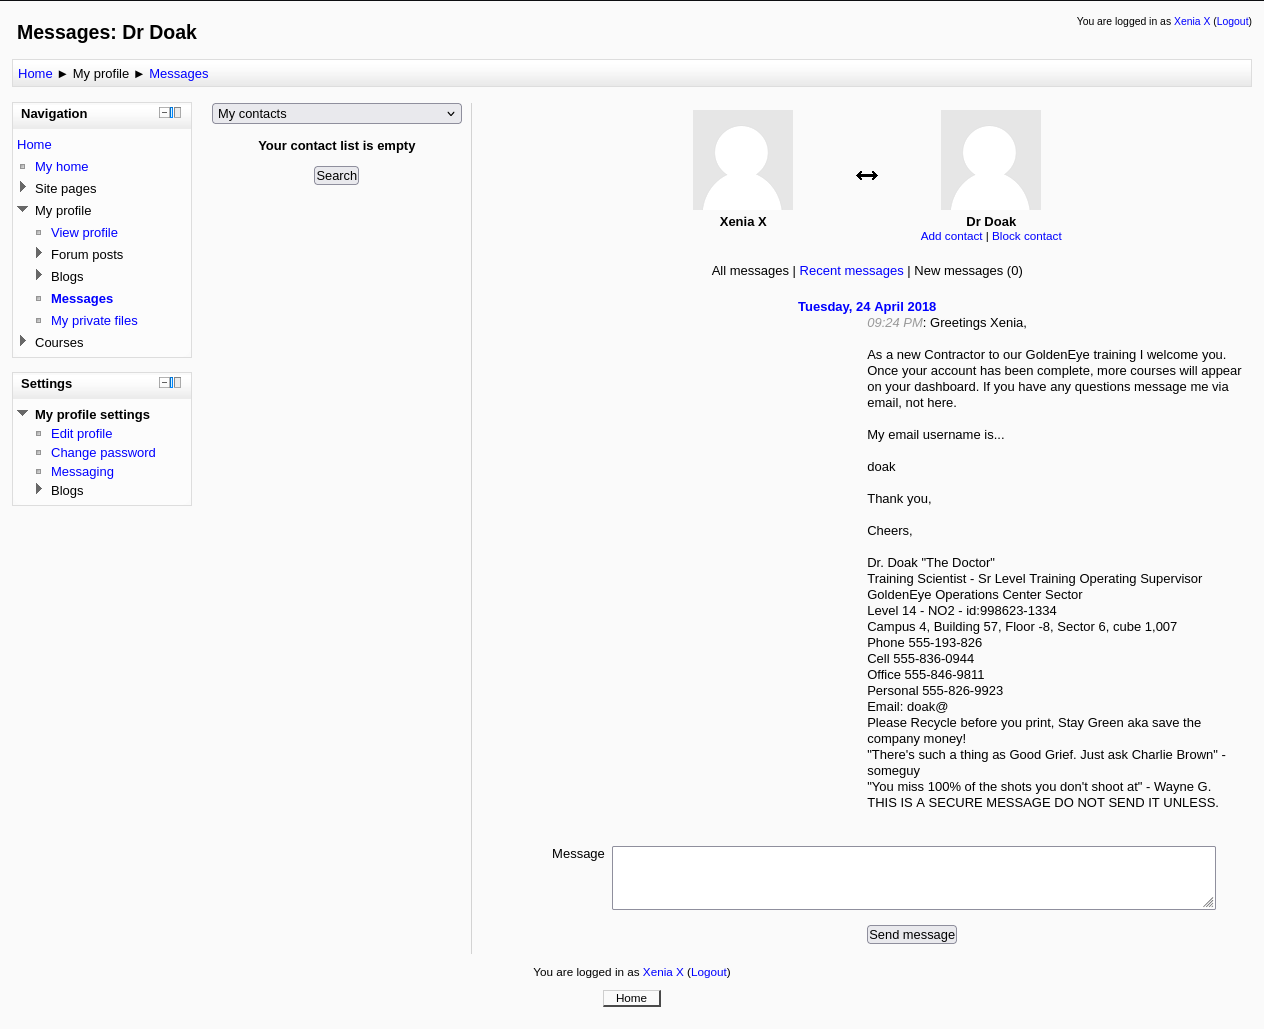Collapse My profile settings section

23,414
